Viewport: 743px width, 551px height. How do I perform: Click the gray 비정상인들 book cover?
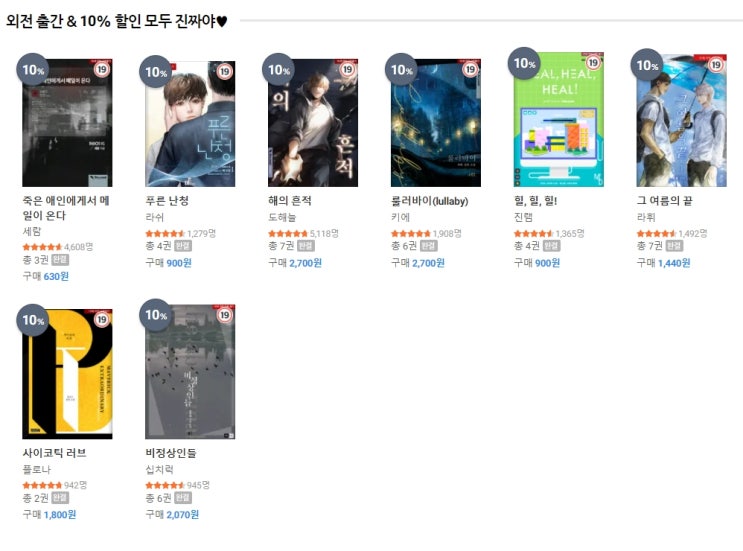[x=190, y=372]
